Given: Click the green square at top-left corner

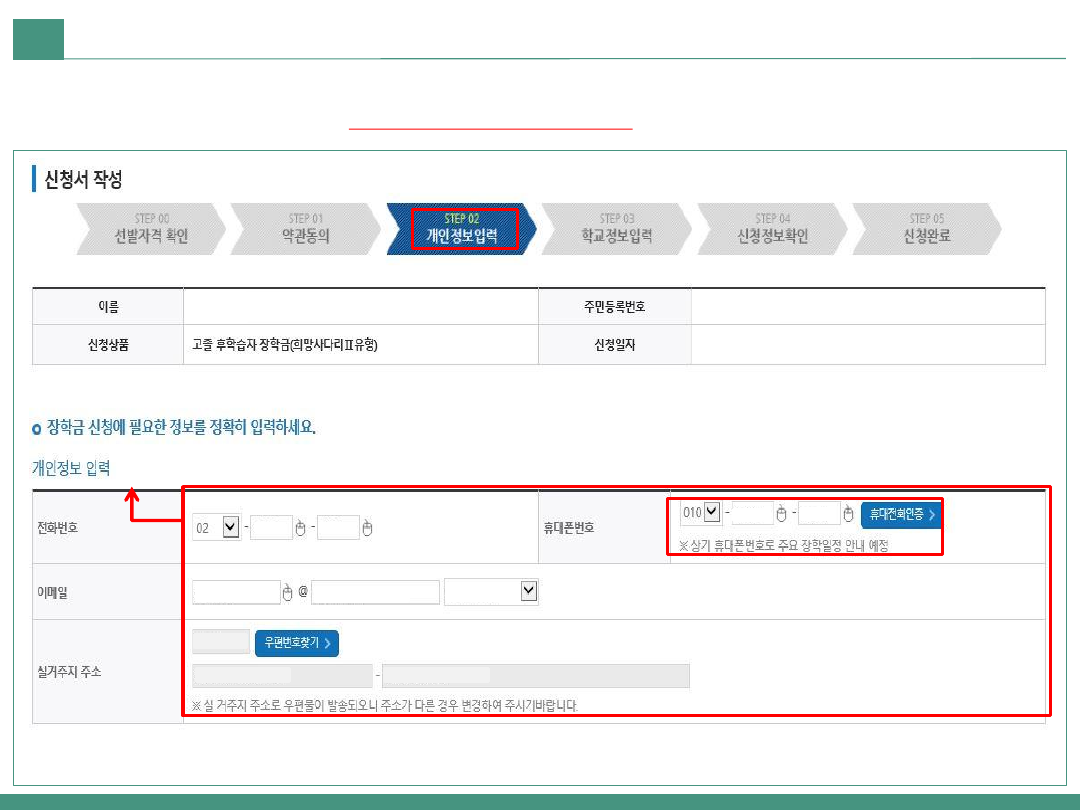Looking at the screenshot, I should click(38, 40).
